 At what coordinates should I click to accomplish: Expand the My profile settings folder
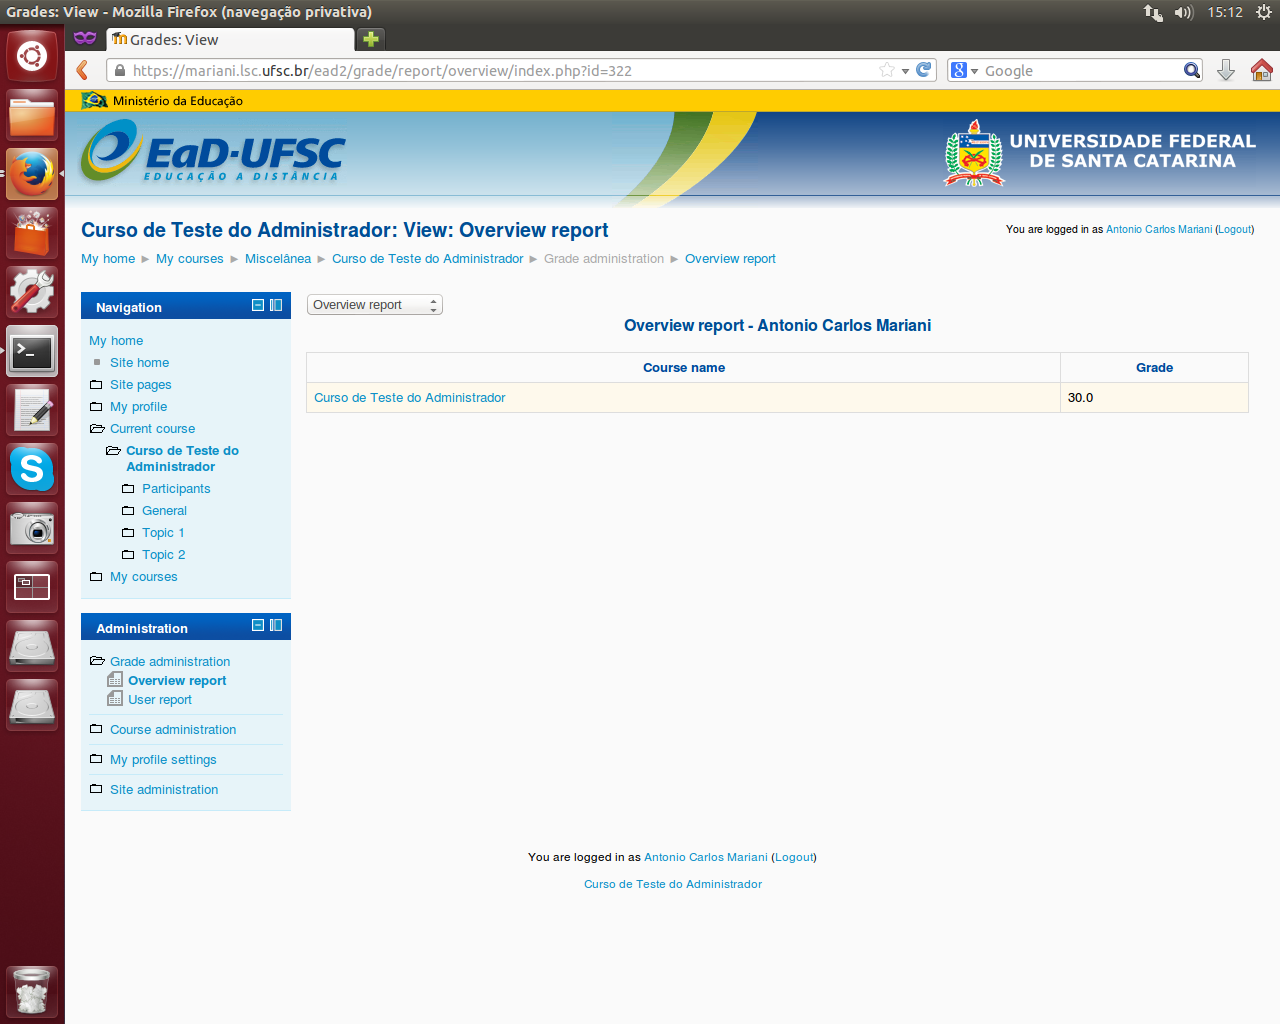tap(96, 759)
